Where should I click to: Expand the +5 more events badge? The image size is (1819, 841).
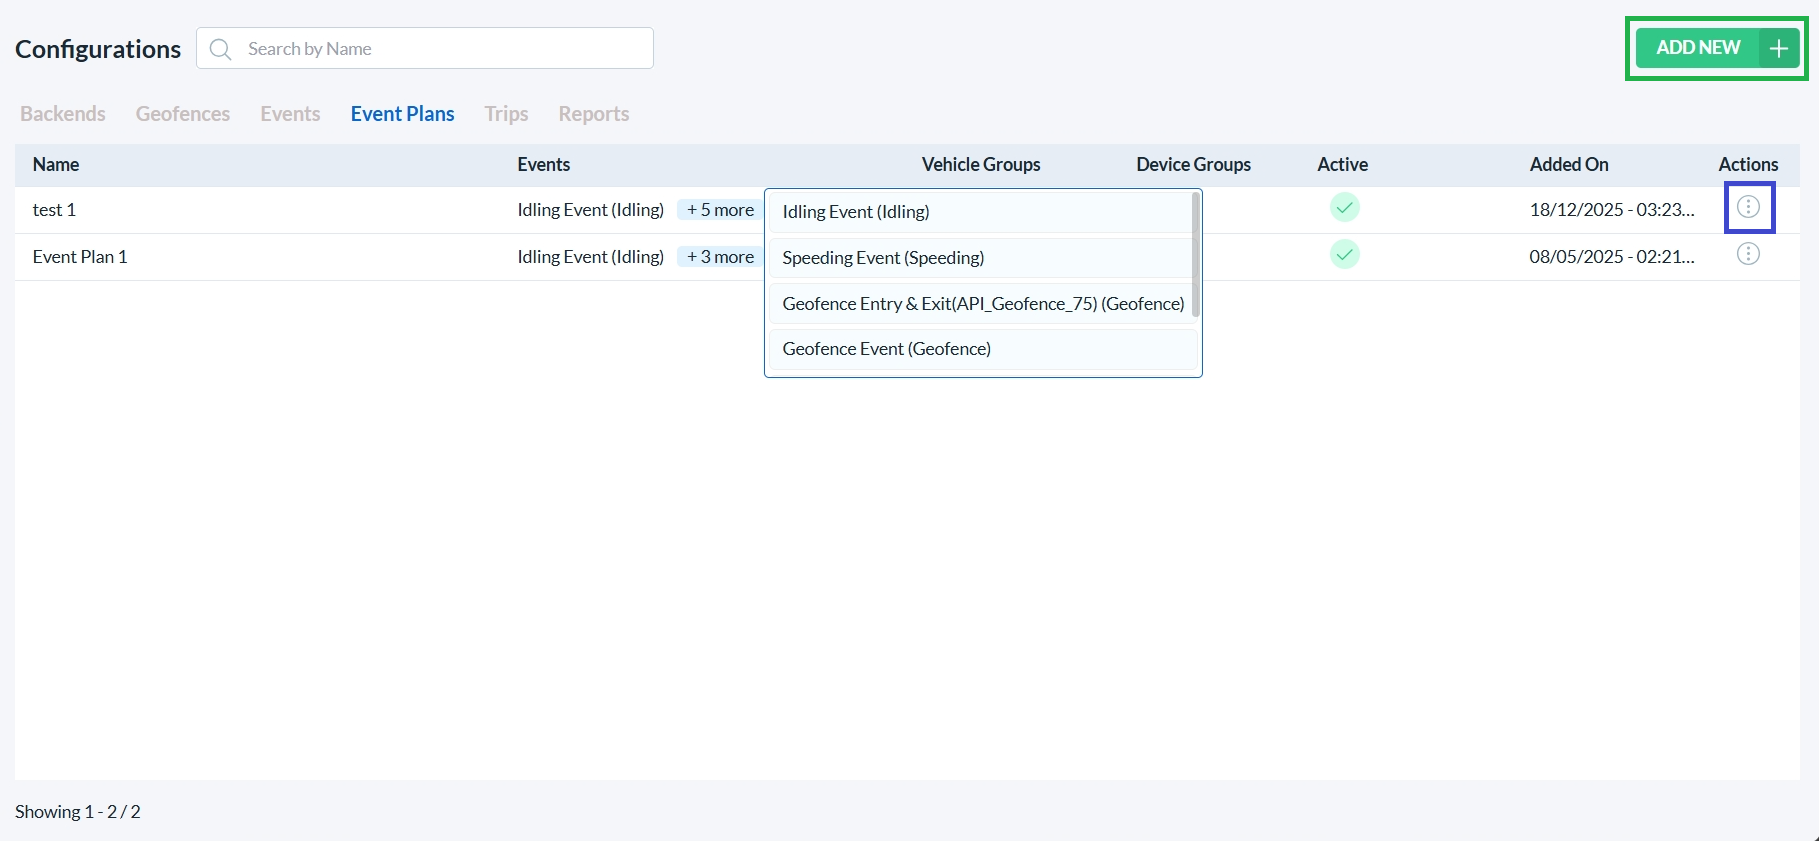(720, 210)
